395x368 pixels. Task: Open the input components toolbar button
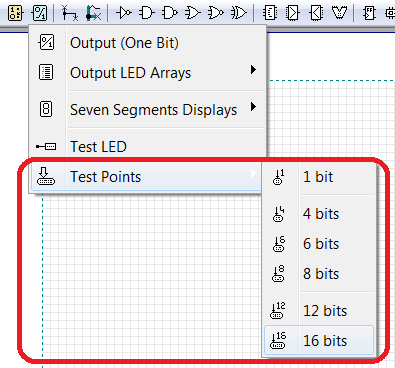(x=15, y=13)
